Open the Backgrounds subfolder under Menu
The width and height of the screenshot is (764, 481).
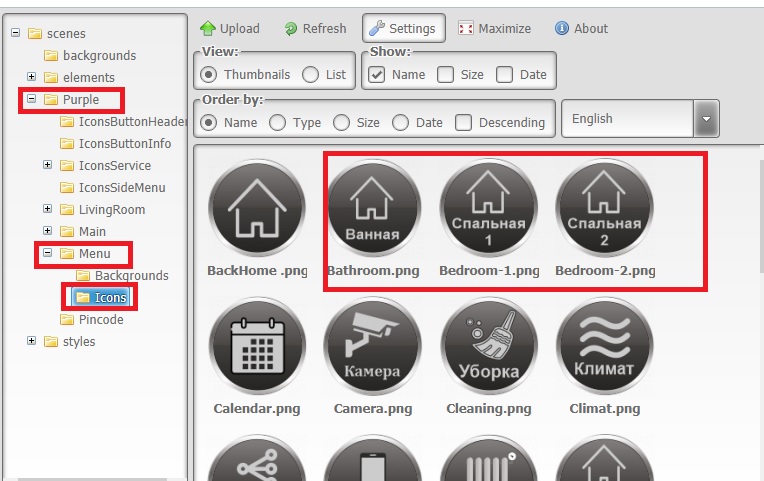tap(122, 275)
